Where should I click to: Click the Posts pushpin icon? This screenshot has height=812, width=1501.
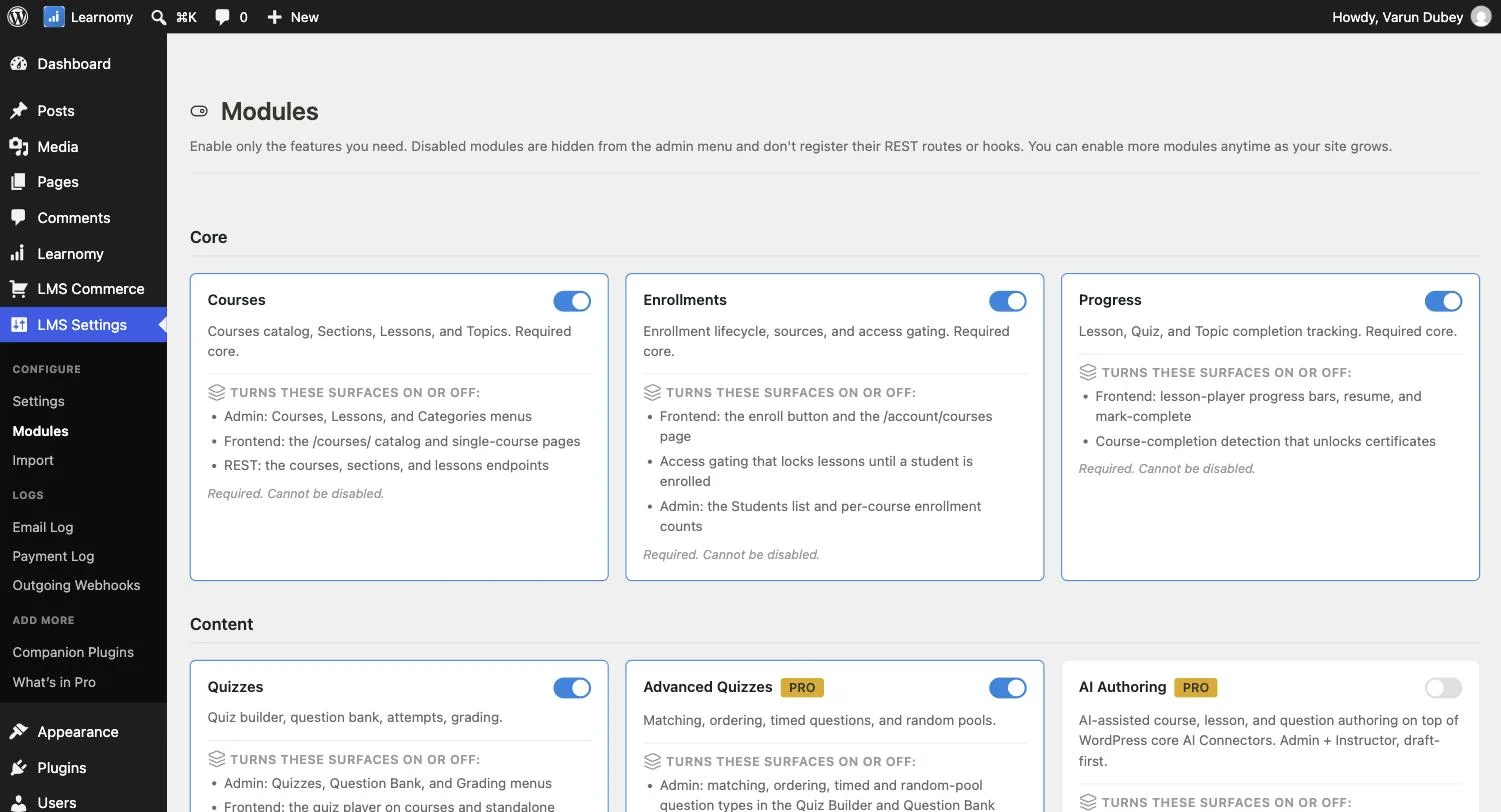pos(18,111)
